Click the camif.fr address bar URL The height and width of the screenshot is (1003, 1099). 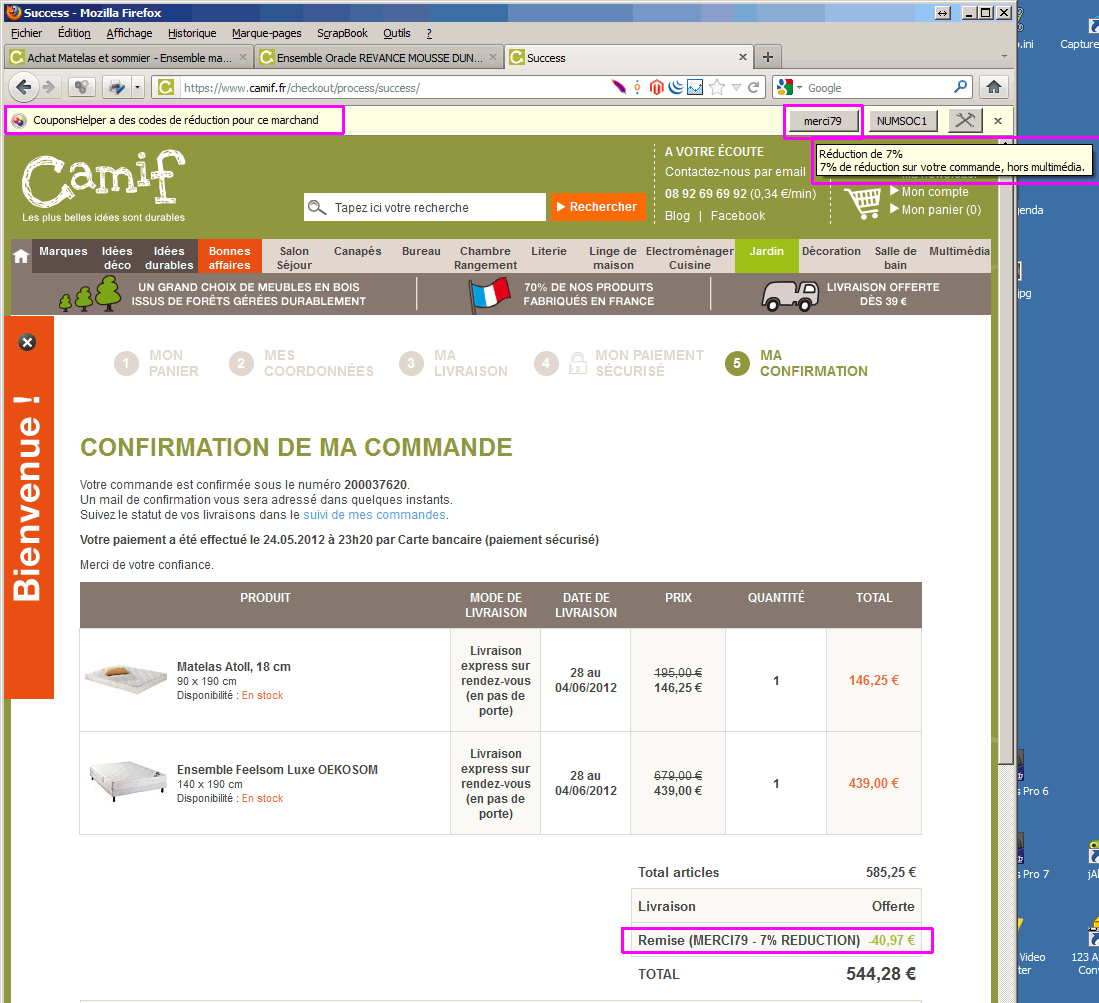[x=392, y=88]
